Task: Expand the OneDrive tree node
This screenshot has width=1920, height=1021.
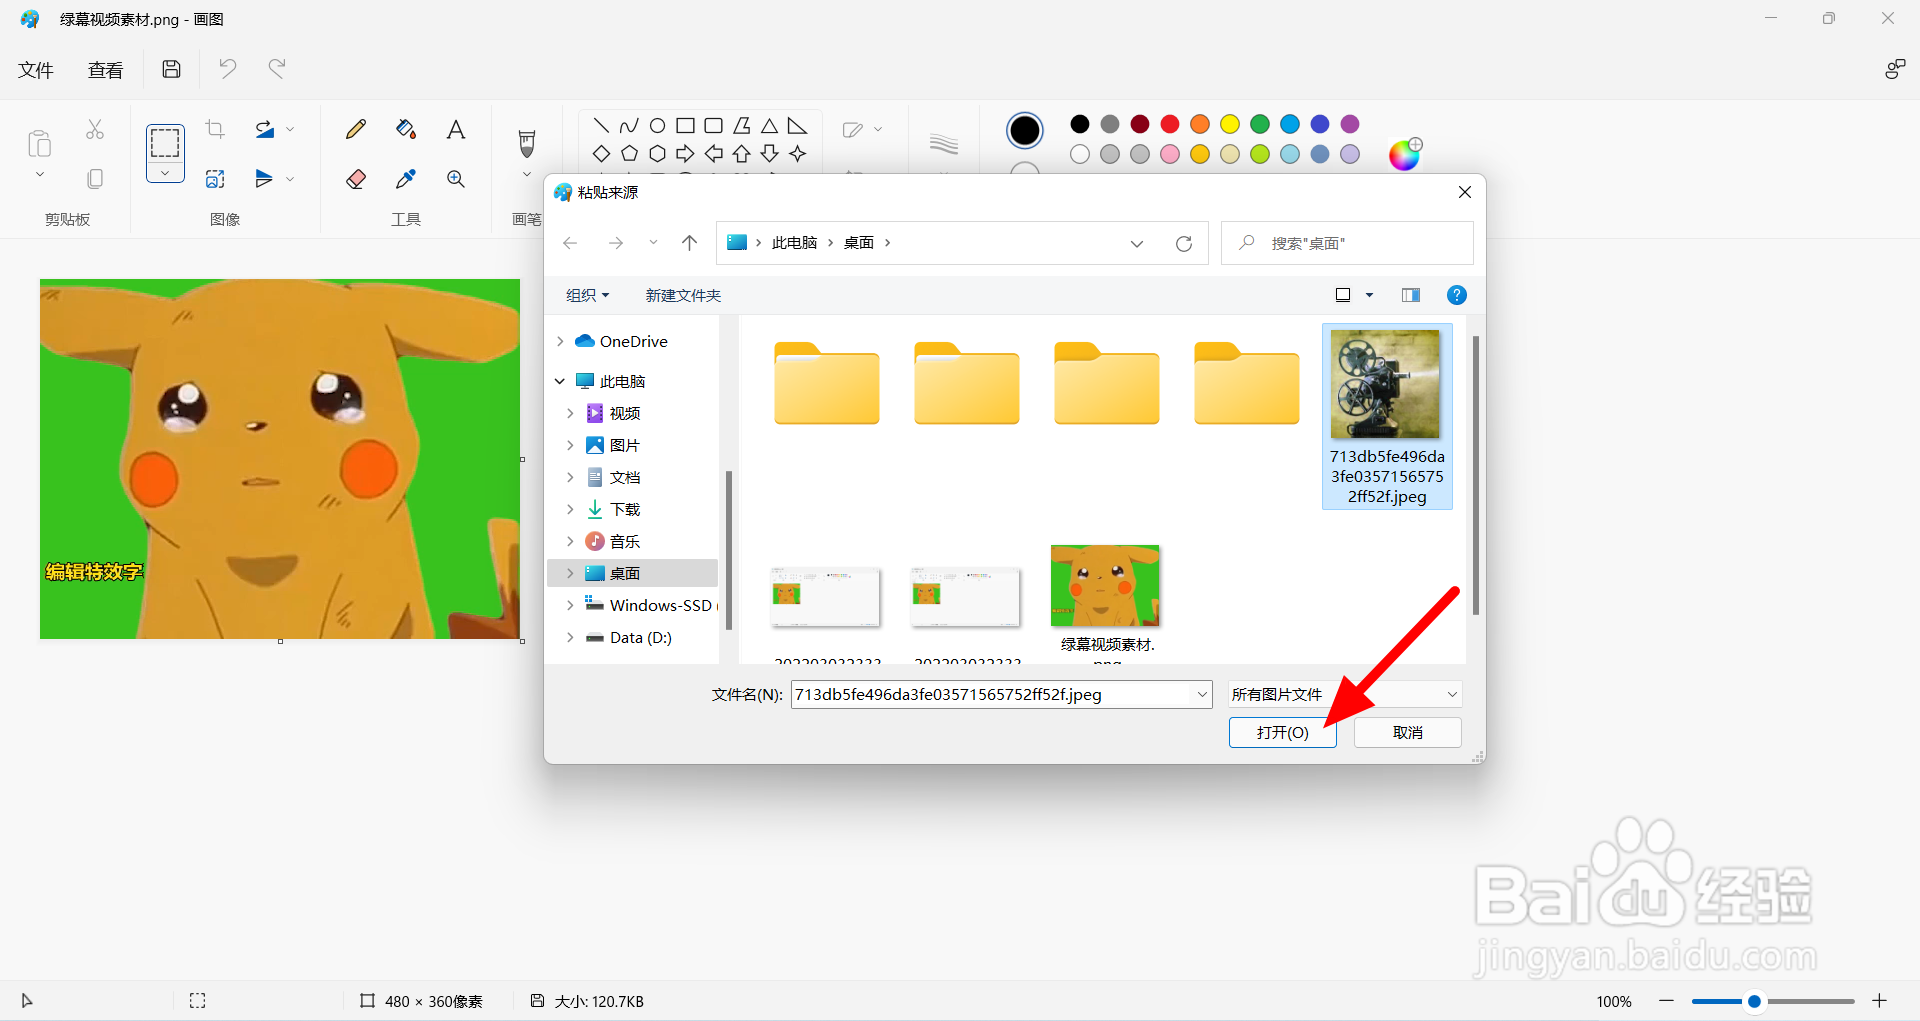Action: [560, 341]
